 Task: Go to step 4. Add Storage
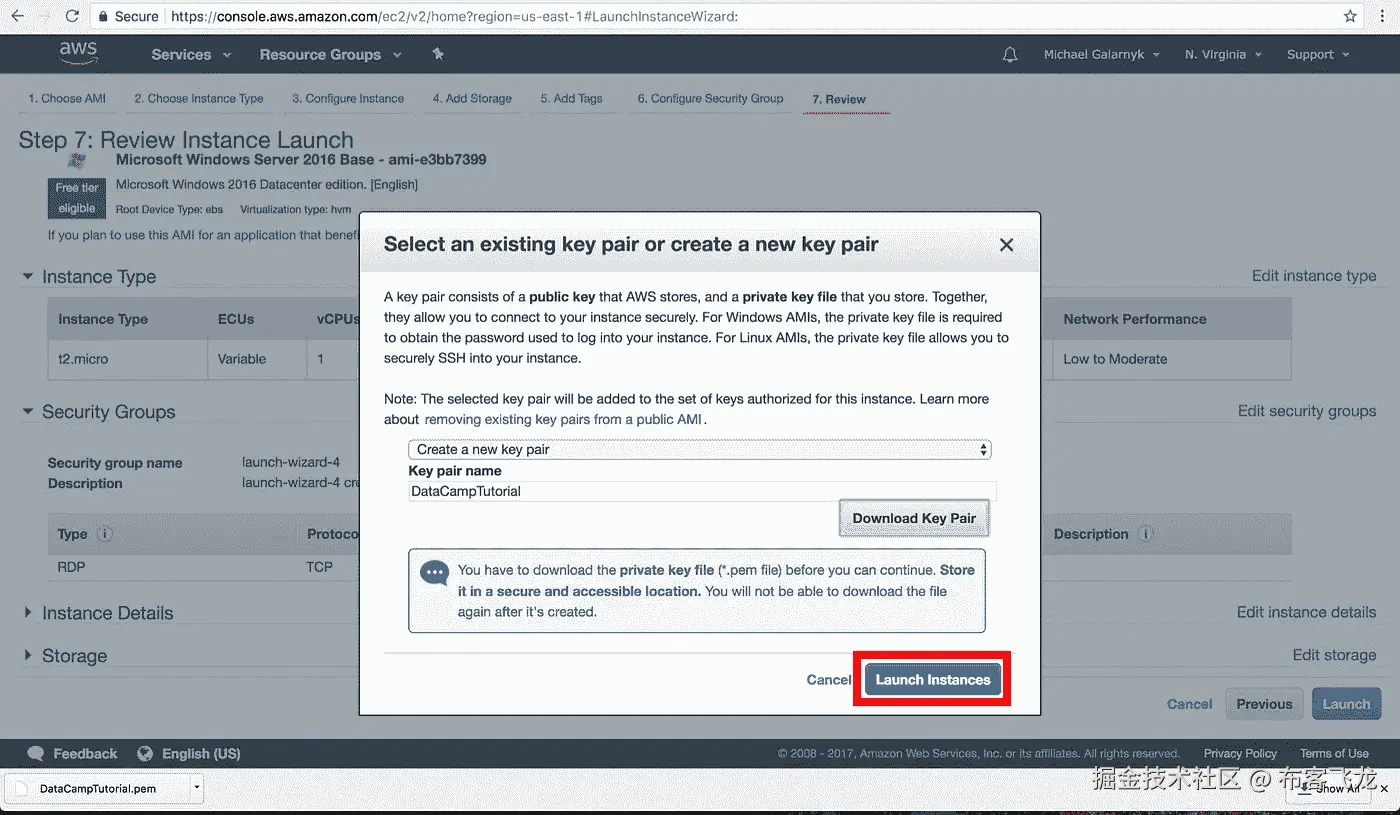coord(472,99)
